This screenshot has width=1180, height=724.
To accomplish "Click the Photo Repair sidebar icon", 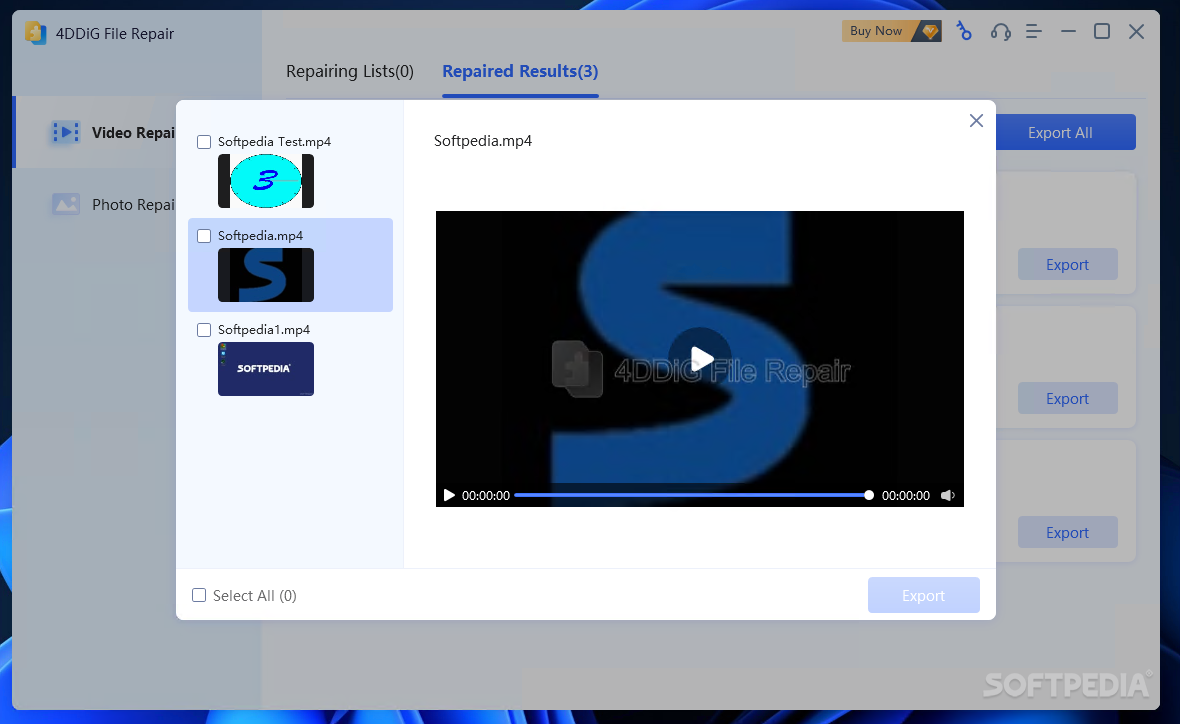I will pyautogui.click(x=65, y=204).
